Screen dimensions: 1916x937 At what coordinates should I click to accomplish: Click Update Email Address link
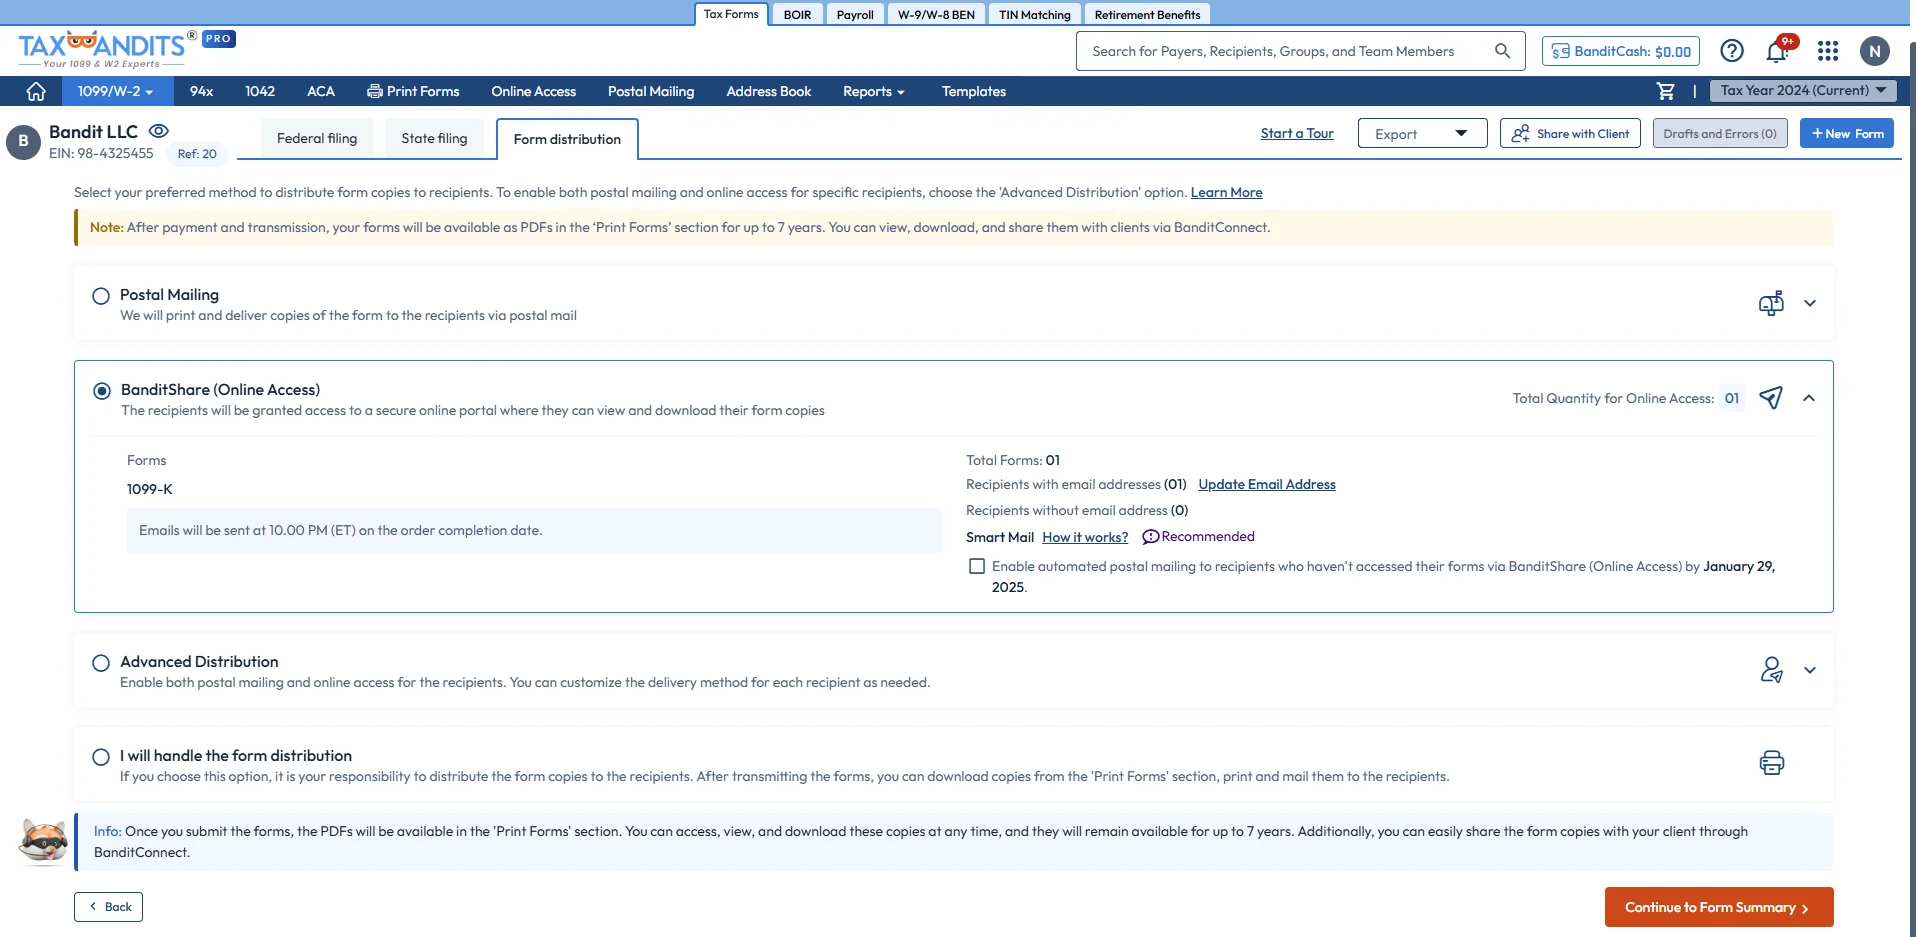click(1267, 484)
